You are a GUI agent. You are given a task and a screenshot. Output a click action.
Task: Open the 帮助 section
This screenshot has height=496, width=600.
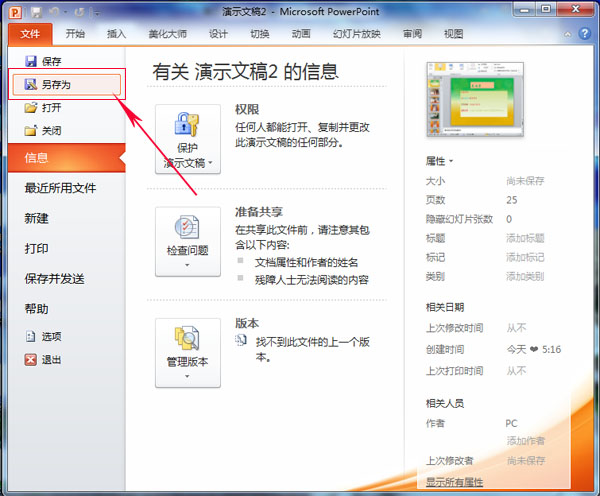36,309
